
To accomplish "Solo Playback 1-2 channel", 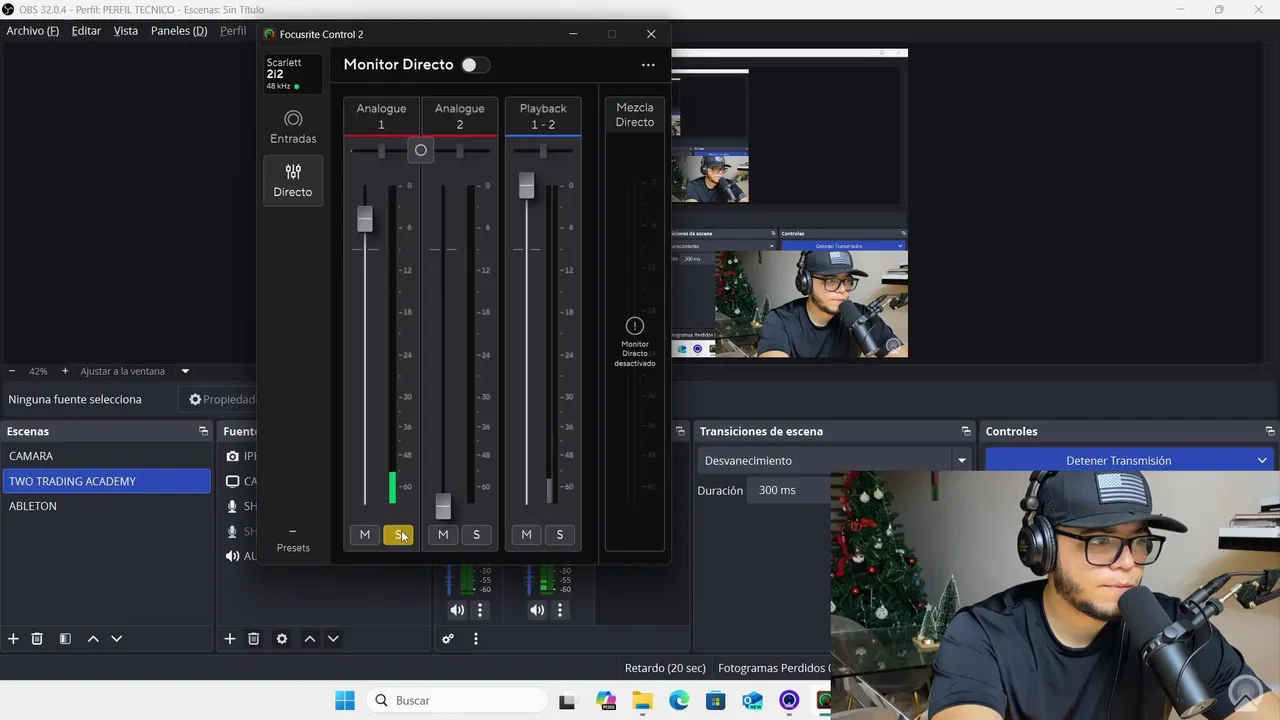I will [x=559, y=535].
